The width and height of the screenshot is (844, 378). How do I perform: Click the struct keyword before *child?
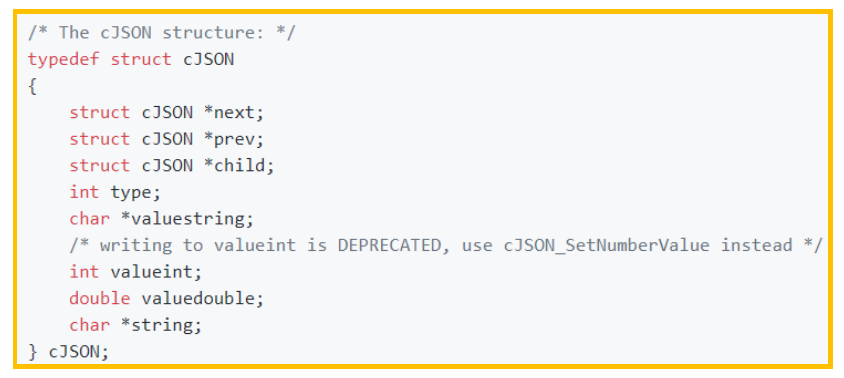(x=100, y=166)
